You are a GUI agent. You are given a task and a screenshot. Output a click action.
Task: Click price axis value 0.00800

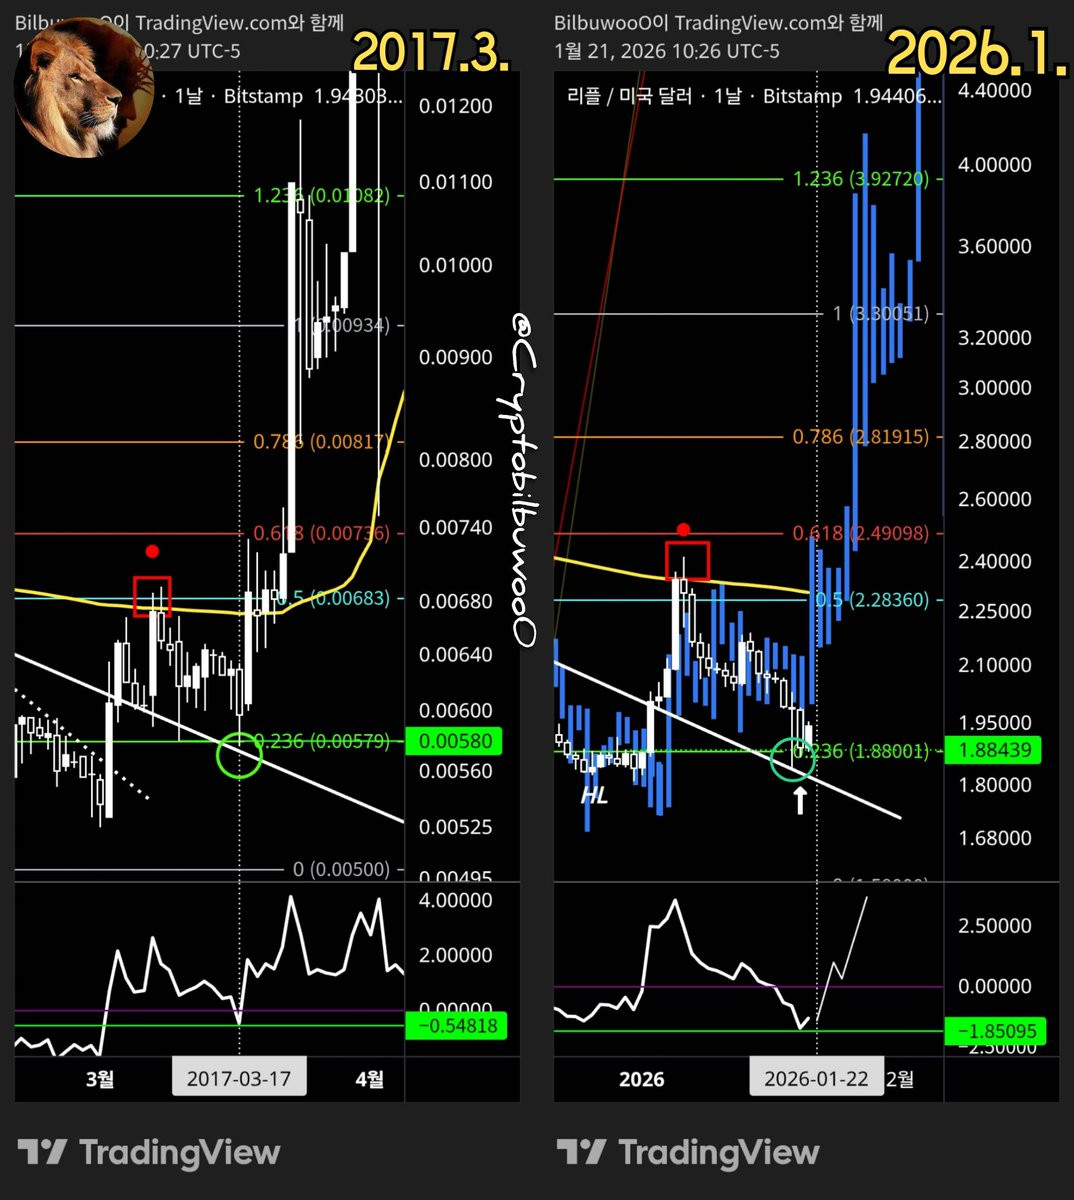tap(456, 461)
